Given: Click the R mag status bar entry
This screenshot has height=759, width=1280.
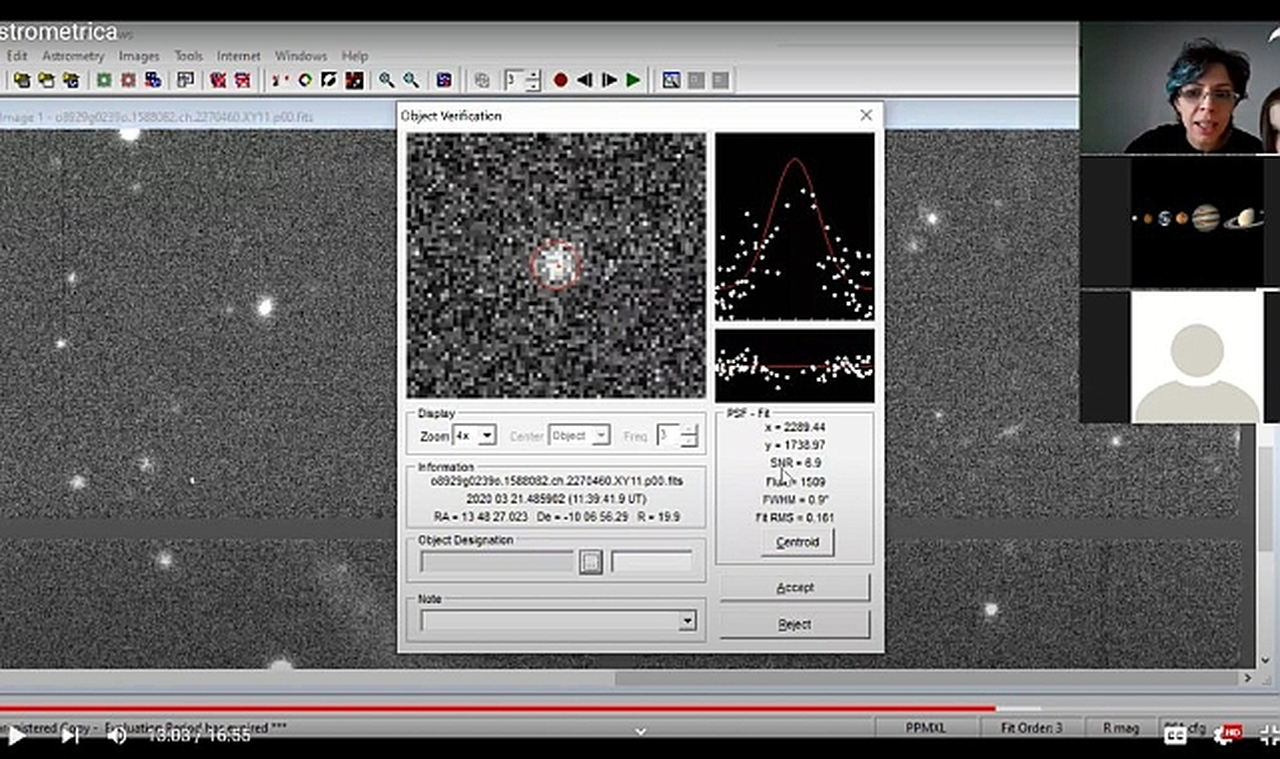Looking at the screenshot, I should (x=1121, y=728).
